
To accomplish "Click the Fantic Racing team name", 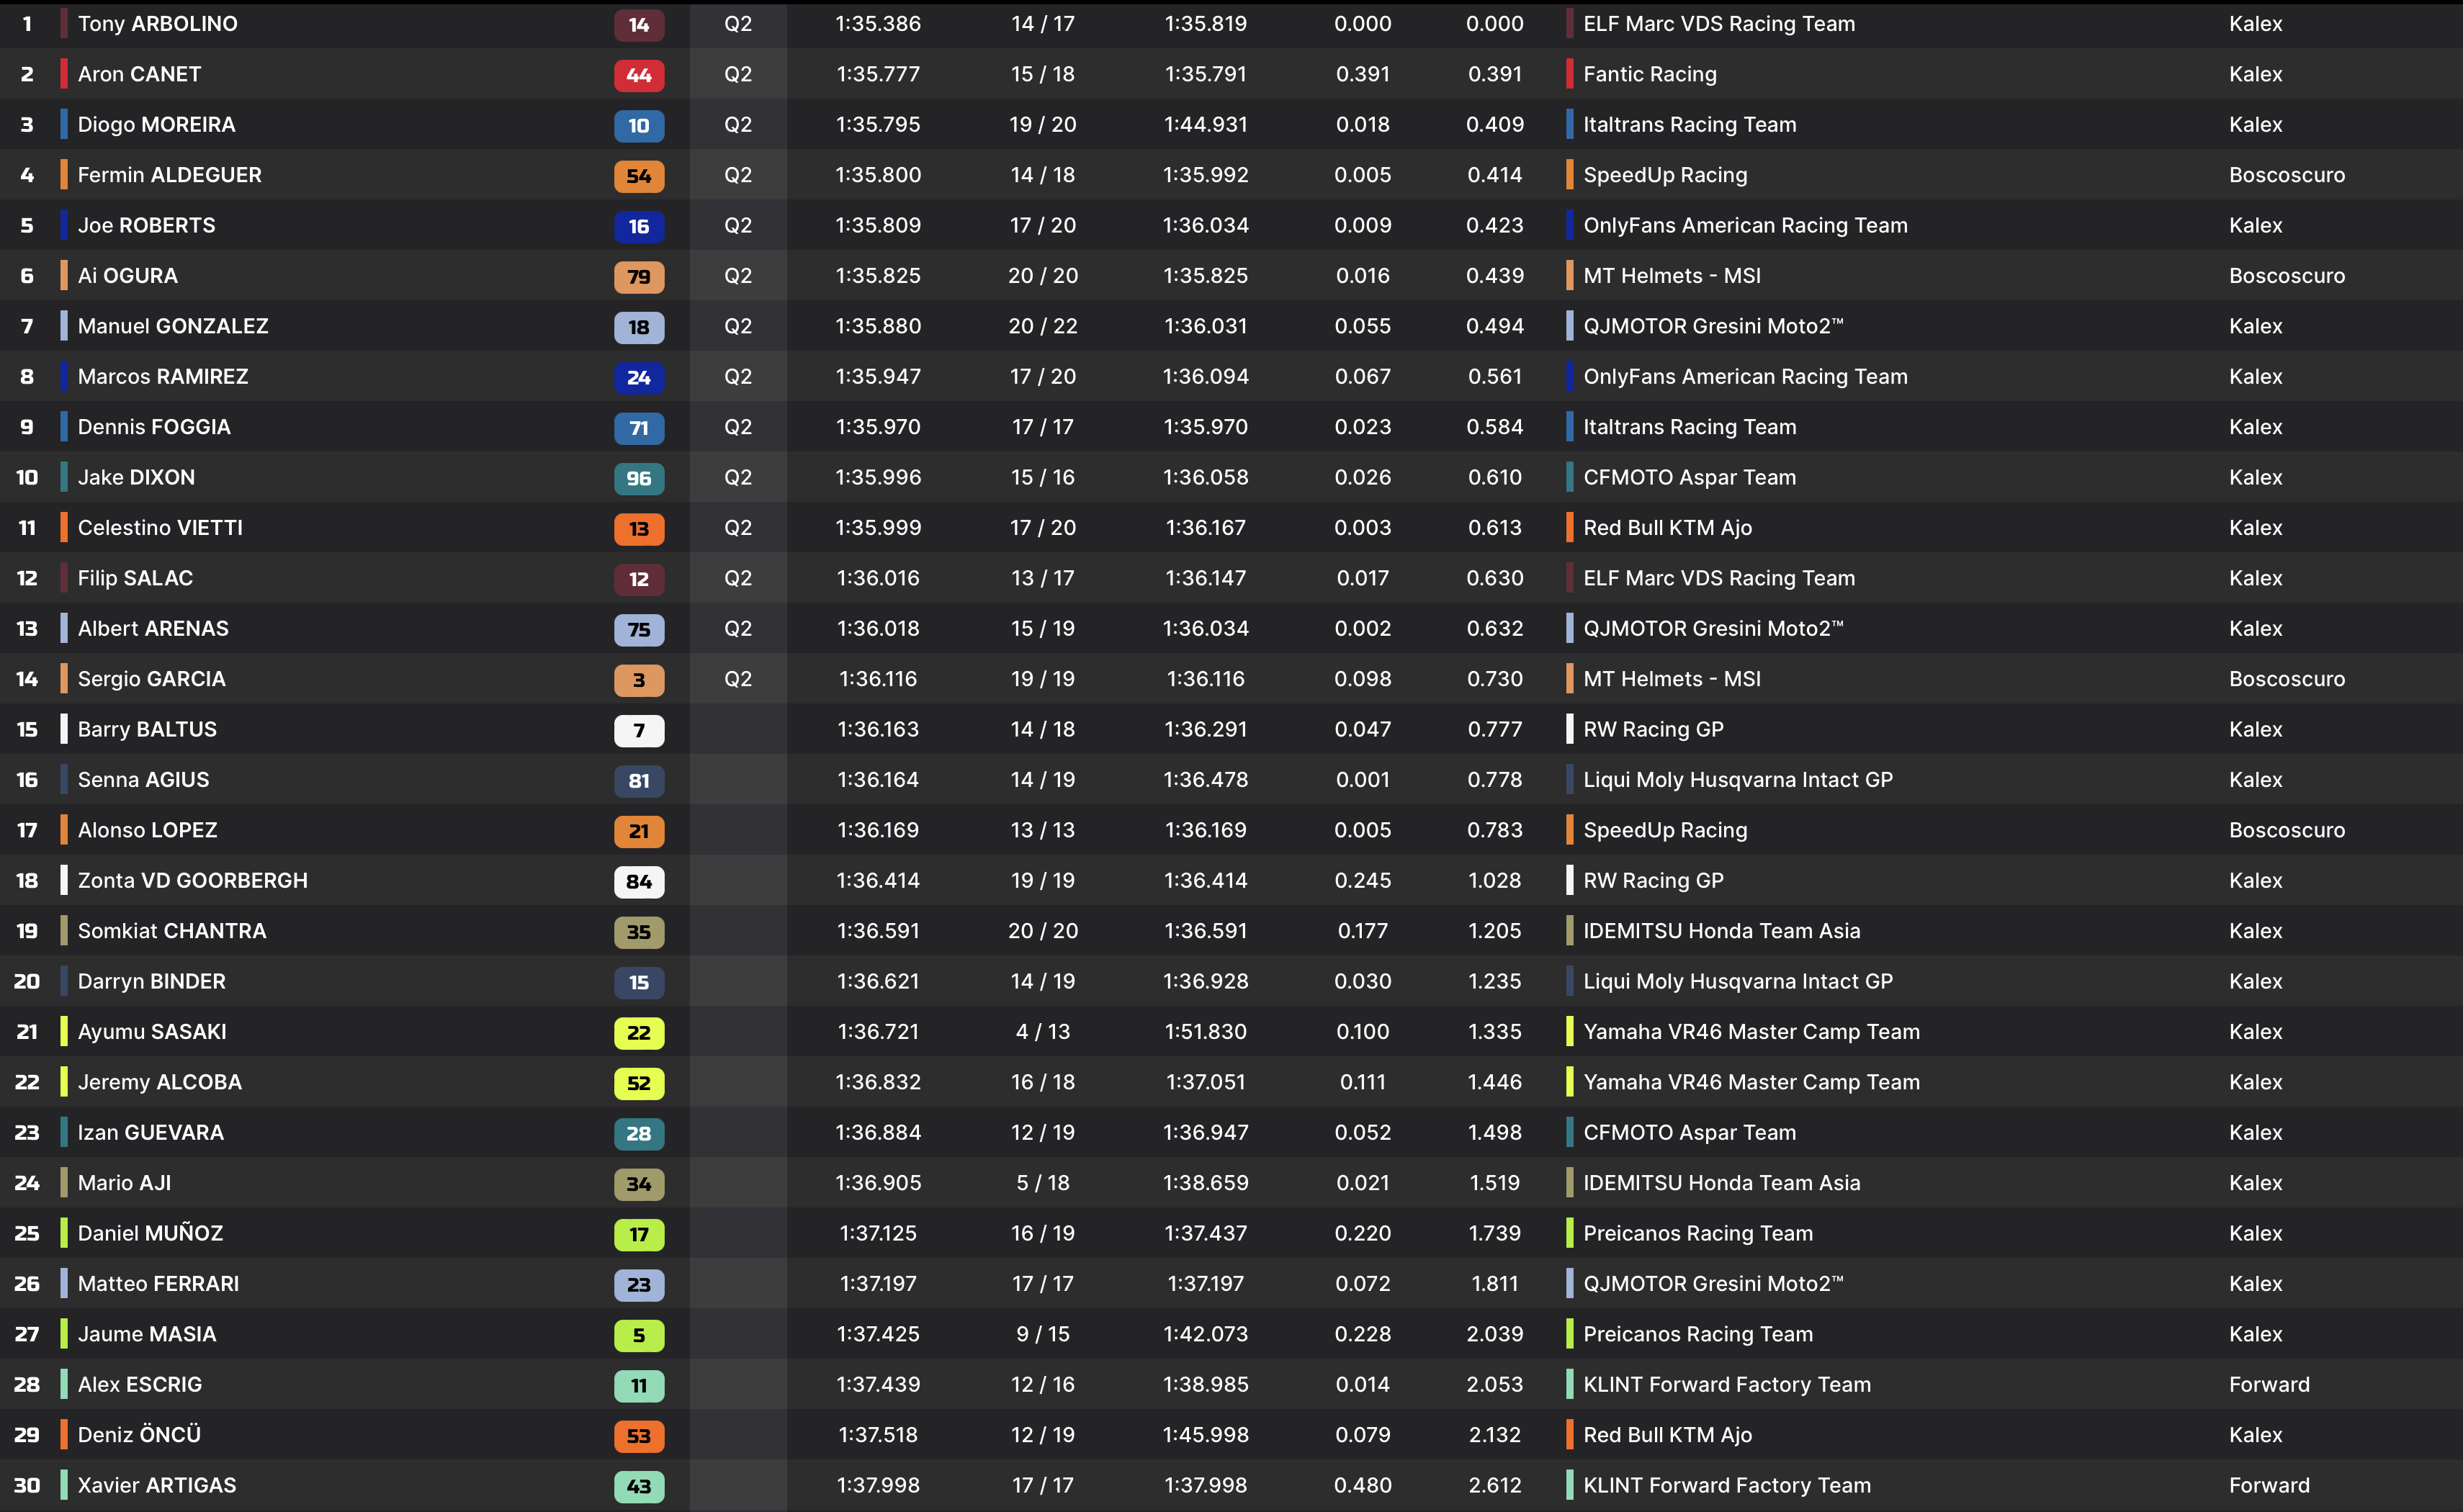I will pos(1649,74).
